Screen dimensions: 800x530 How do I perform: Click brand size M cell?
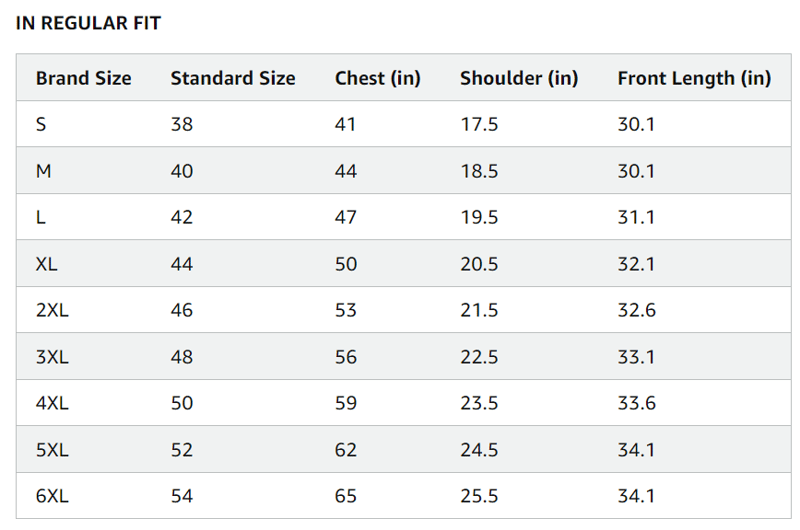(x=43, y=171)
